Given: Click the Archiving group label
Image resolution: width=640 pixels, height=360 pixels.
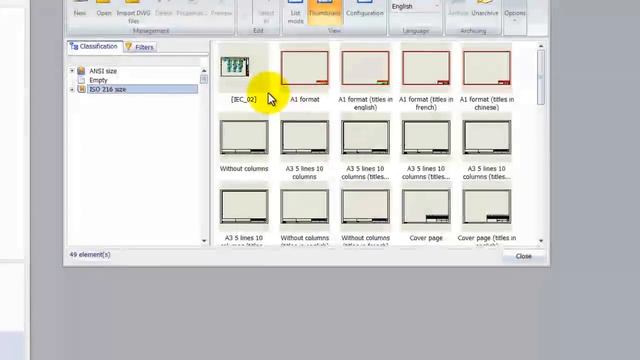Looking at the screenshot, I should click(473, 31).
